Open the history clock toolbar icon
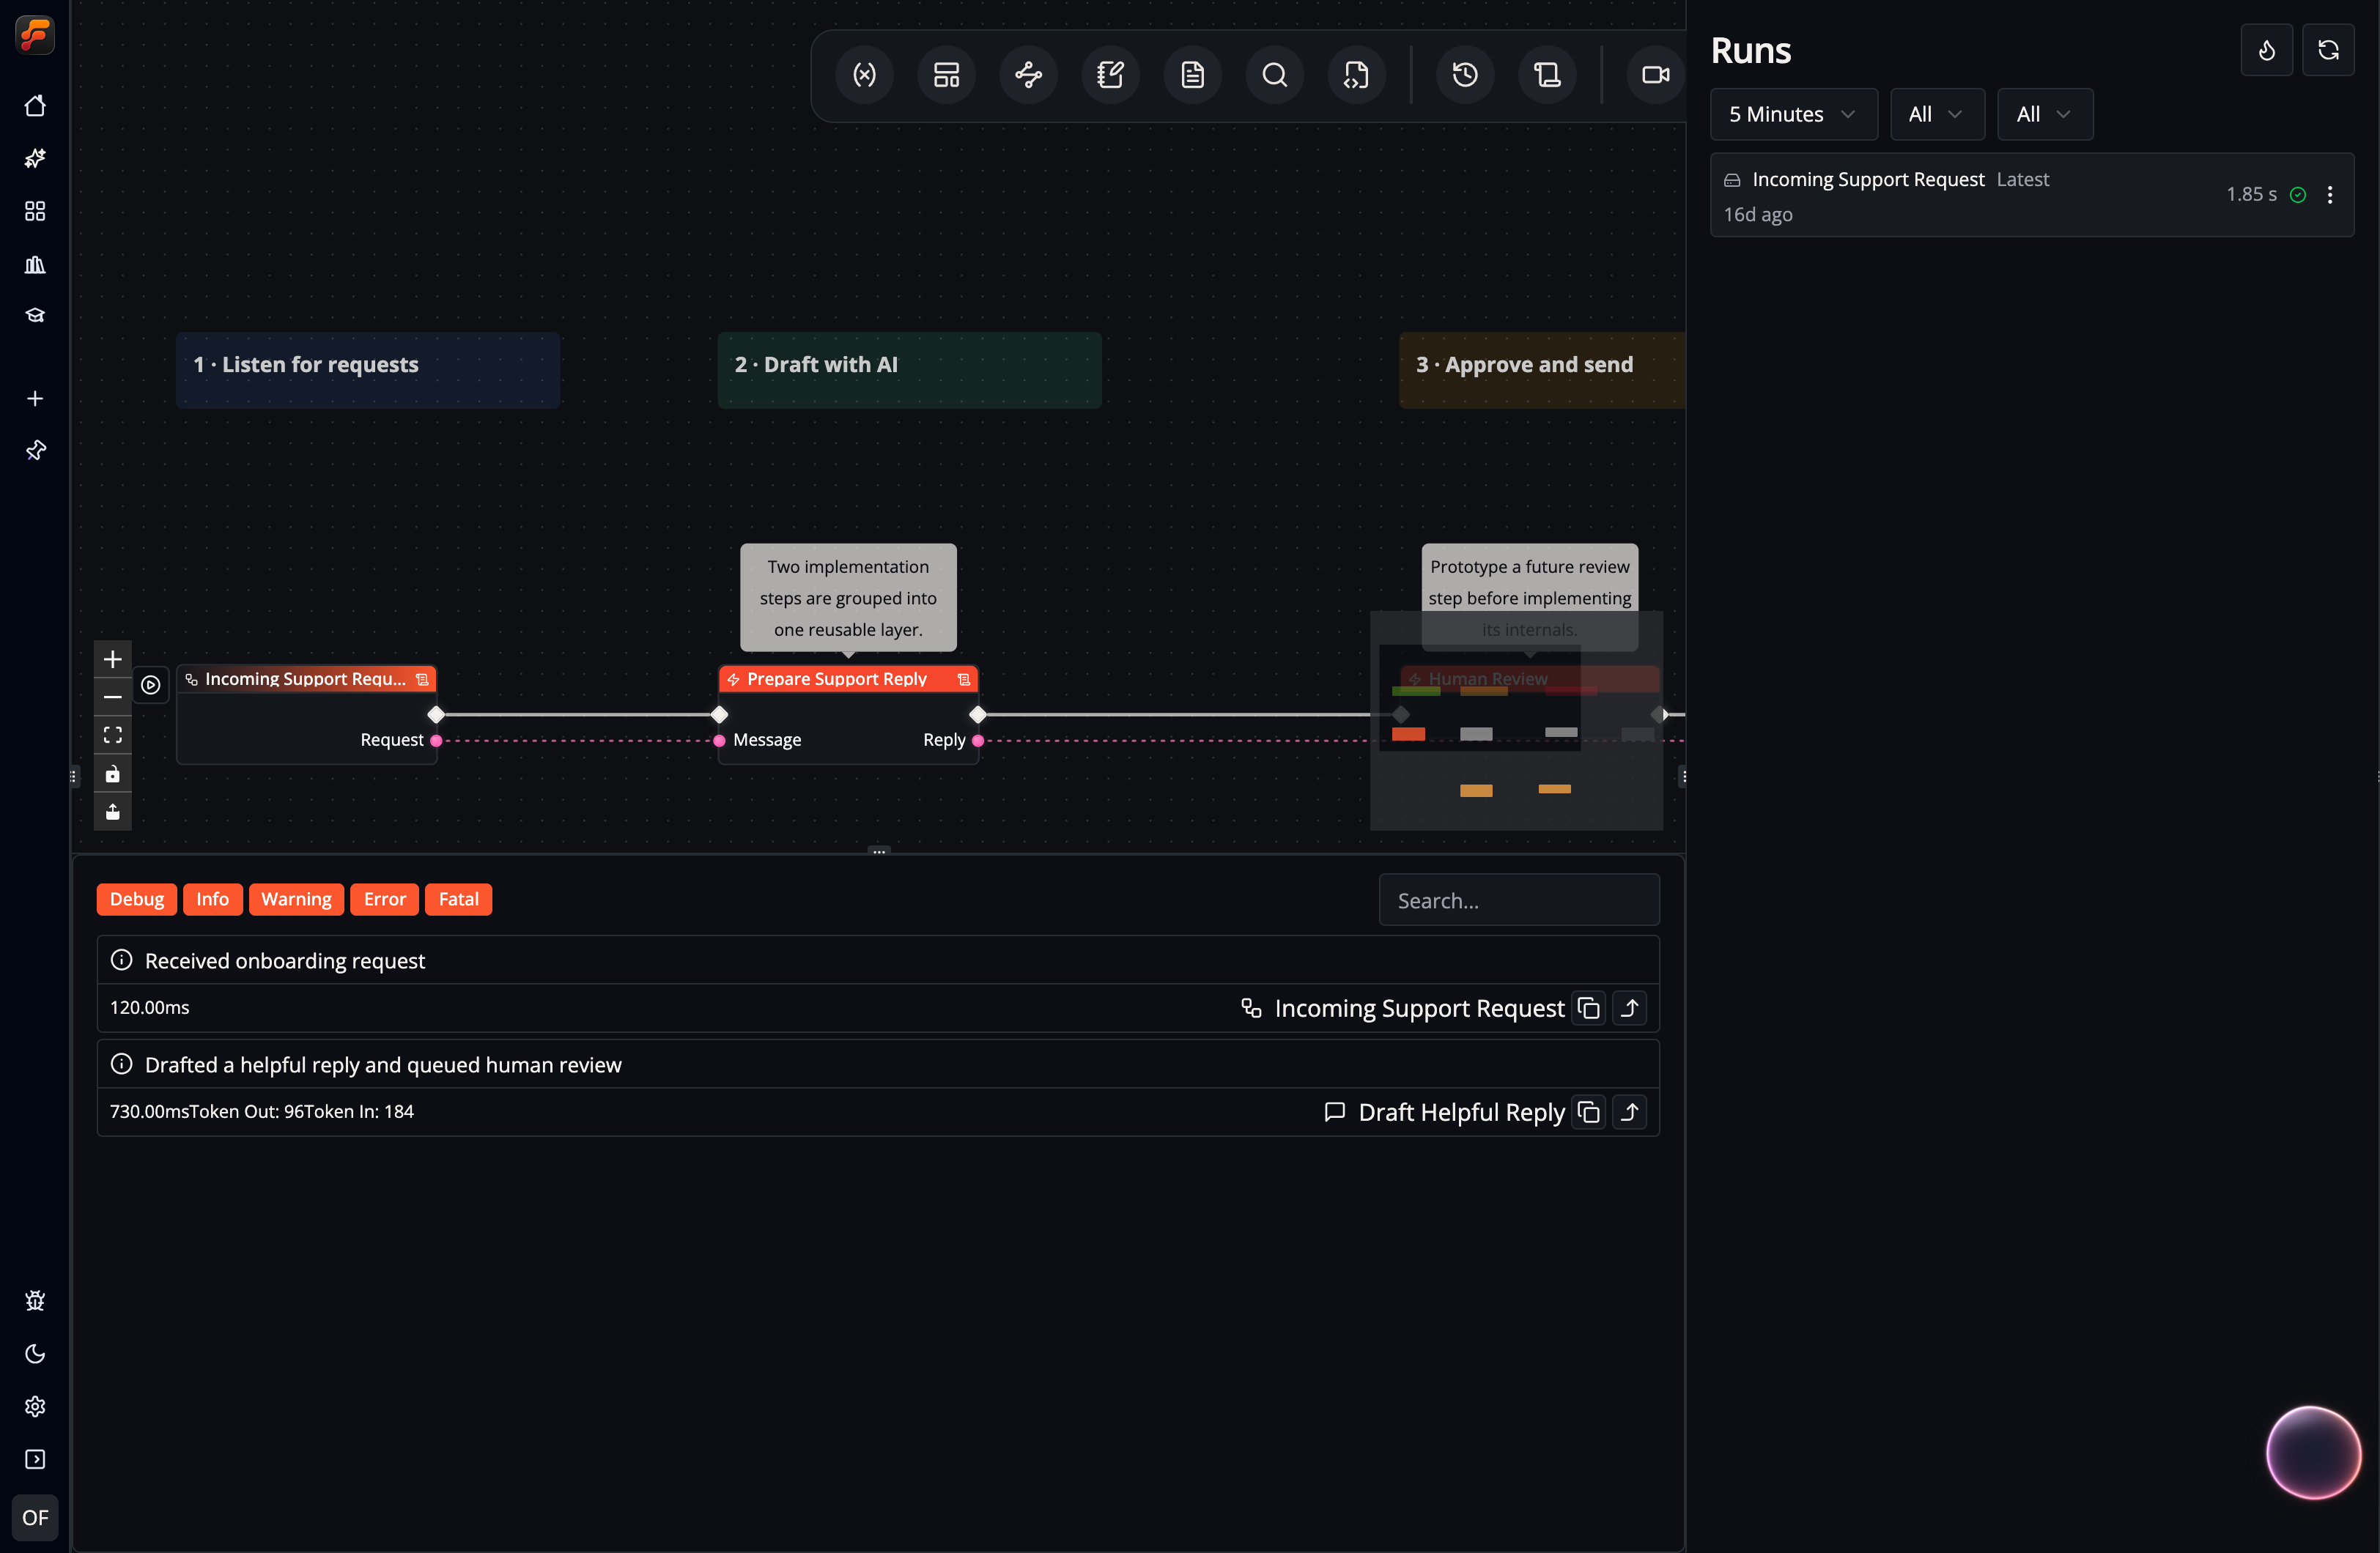Viewport: 2380px width, 1553px height. tap(1465, 75)
